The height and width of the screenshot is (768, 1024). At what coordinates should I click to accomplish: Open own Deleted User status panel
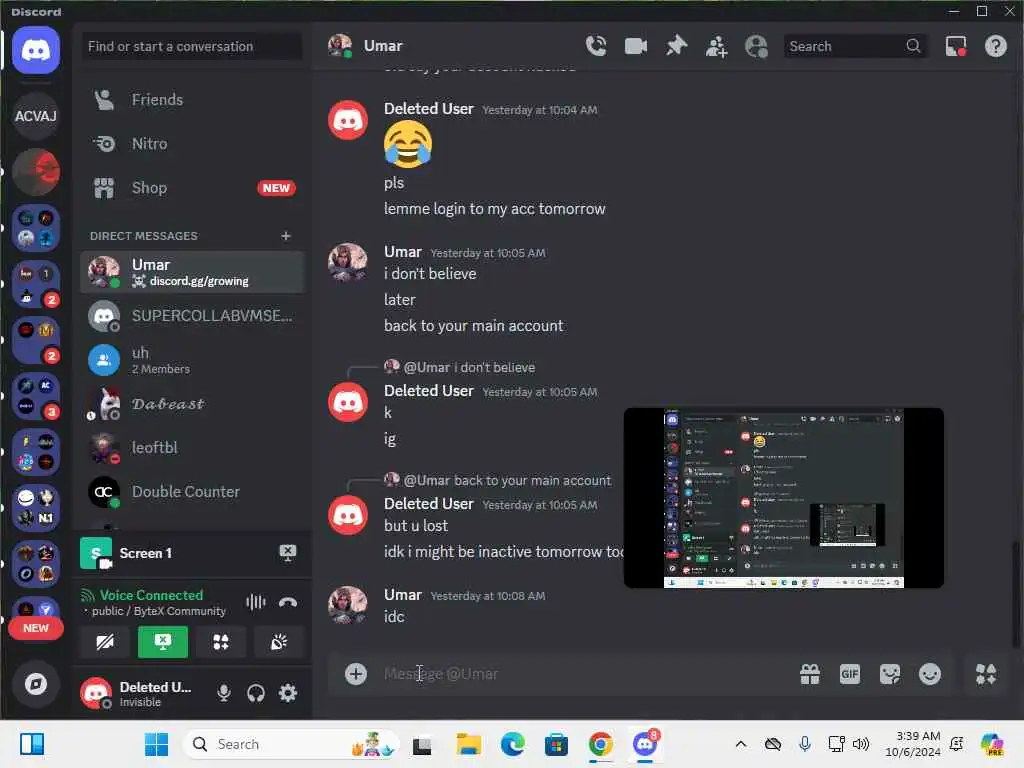(143, 693)
